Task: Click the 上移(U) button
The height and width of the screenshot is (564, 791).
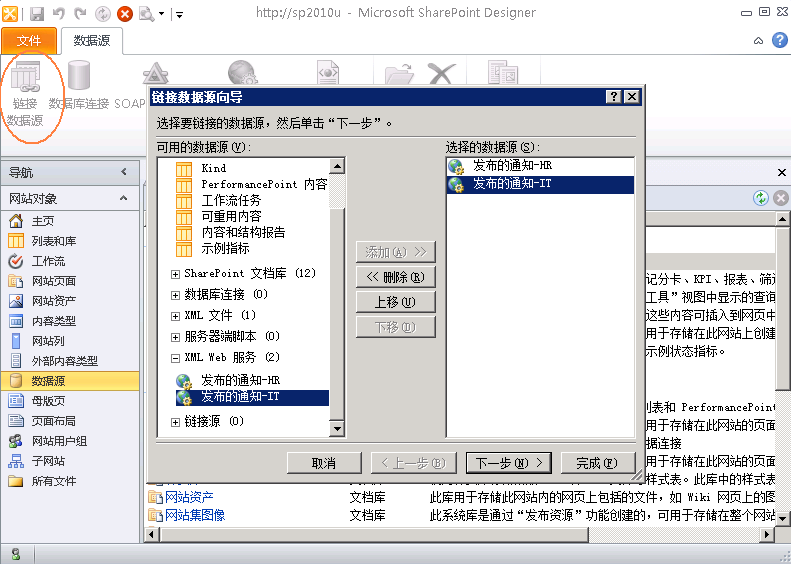Action: pos(396,302)
